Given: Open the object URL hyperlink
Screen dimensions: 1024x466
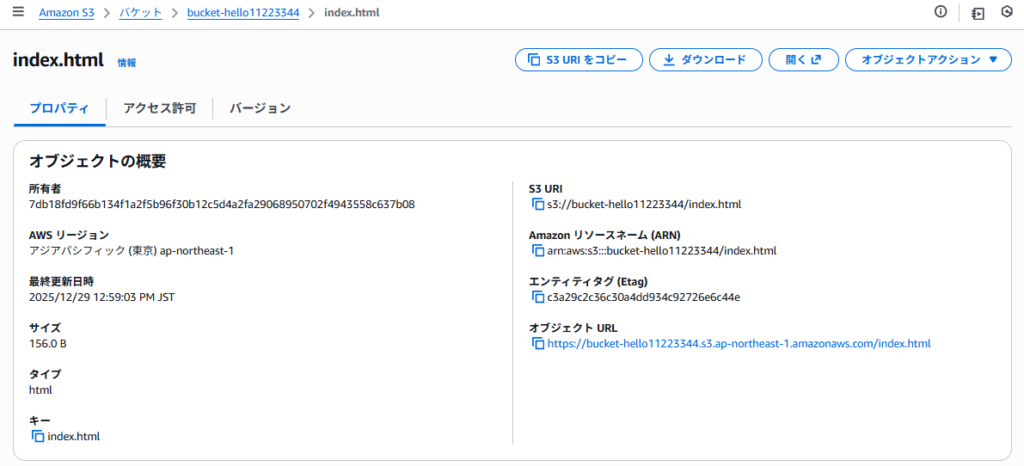Looking at the screenshot, I should pos(739,344).
